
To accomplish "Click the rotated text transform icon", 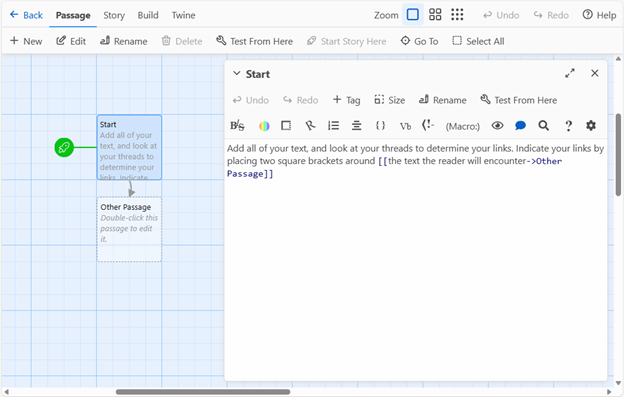I will pyautogui.click(x=310, y=126).
